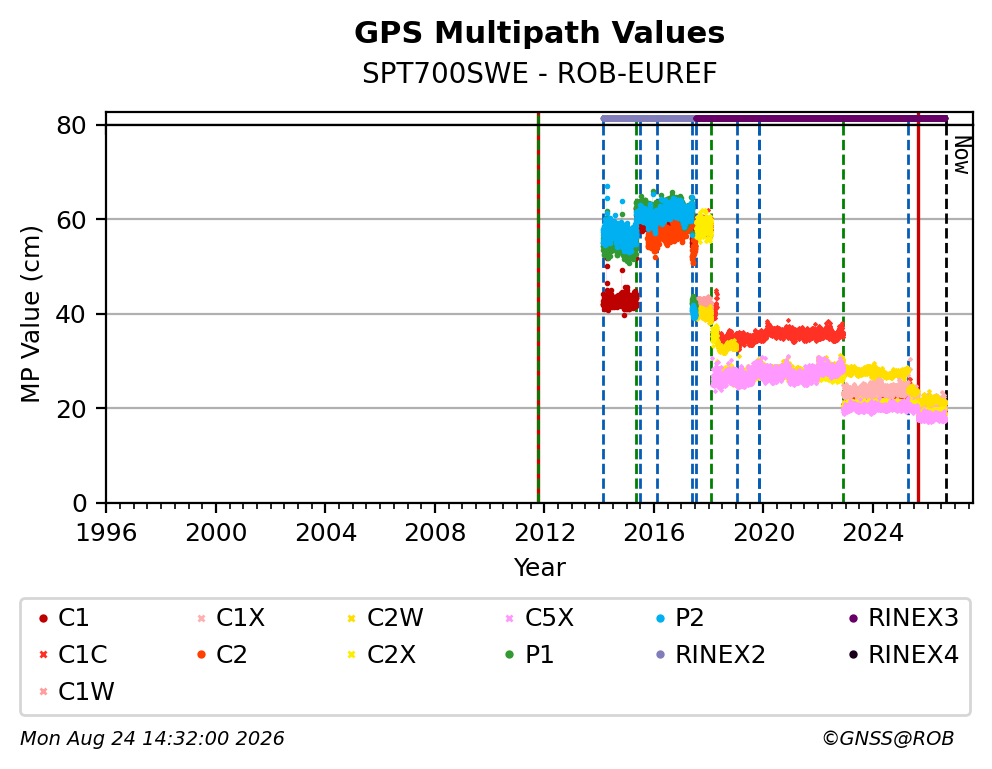Click the timestamp Mon Aug 24 14:32:00 2026

pyautogui.click(x=152, y=738)
